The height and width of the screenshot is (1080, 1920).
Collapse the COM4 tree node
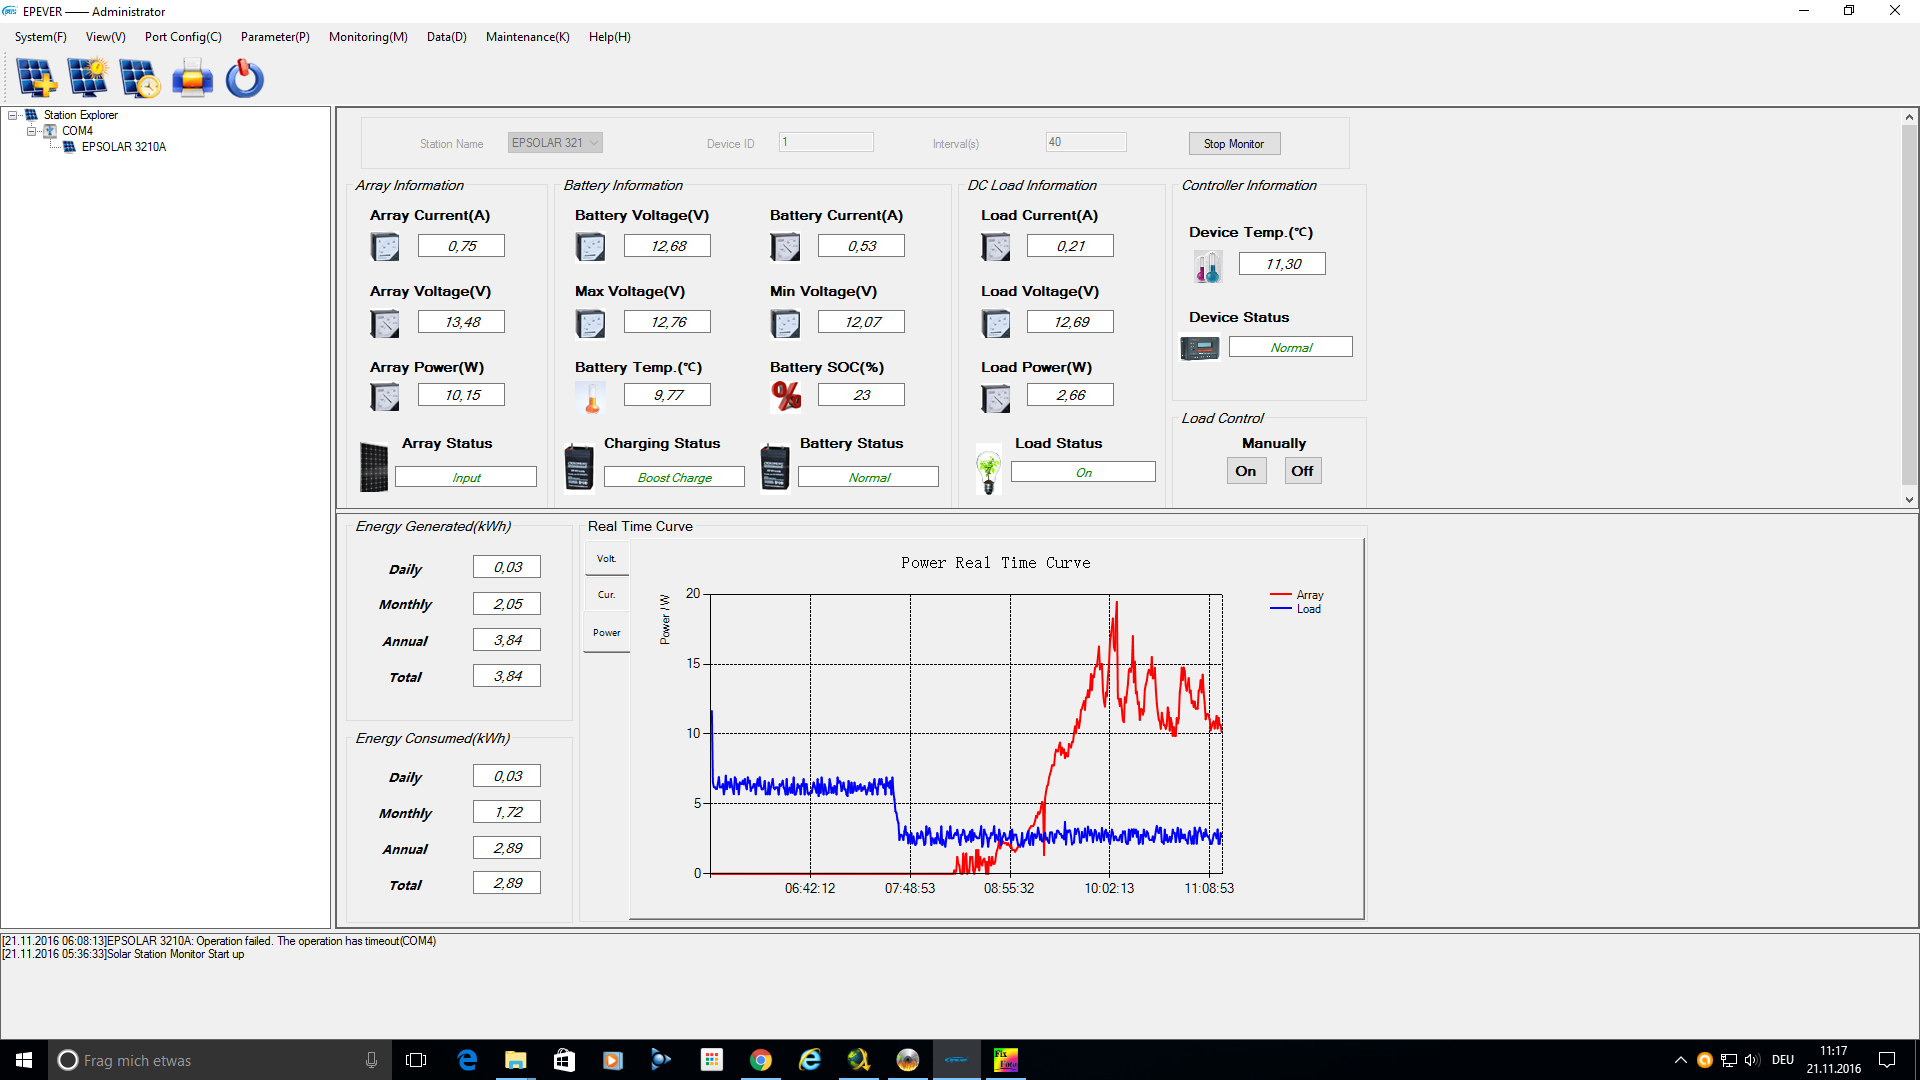pyautogui.click(x=31, y=131)
